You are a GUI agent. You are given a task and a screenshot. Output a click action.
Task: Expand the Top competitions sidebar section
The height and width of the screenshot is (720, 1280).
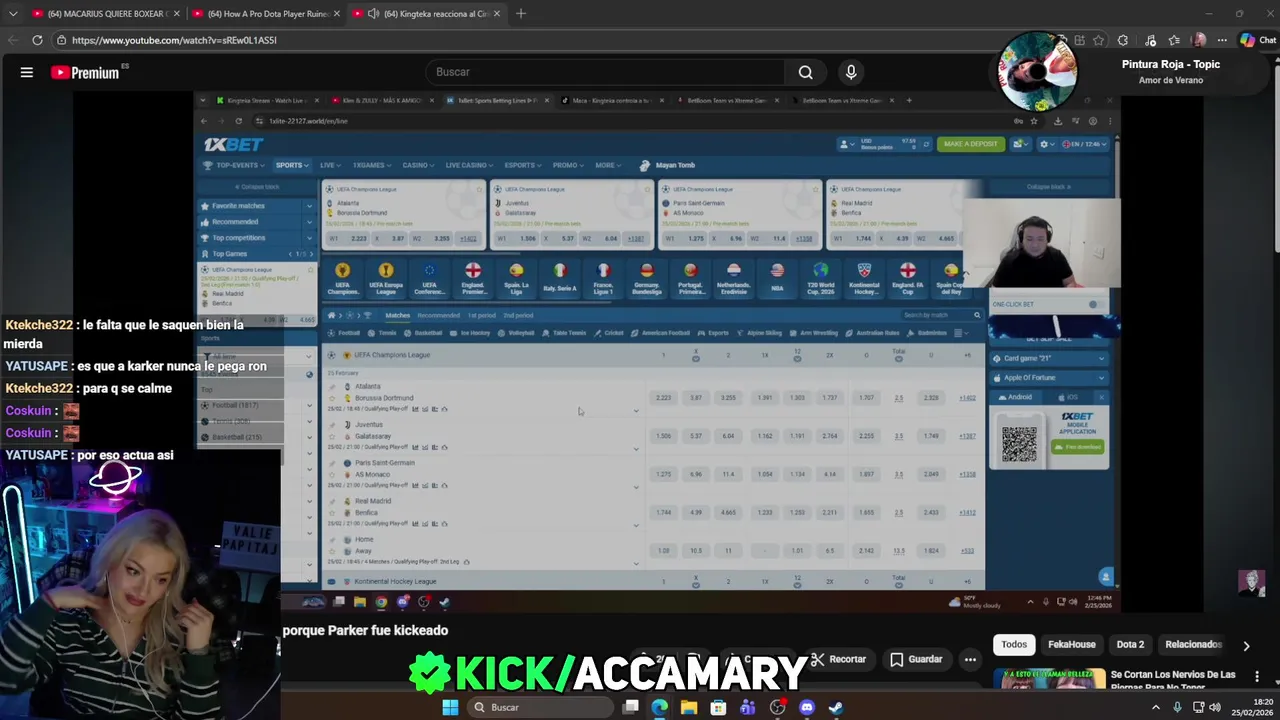pyautogui.click(x=256, y=238)
